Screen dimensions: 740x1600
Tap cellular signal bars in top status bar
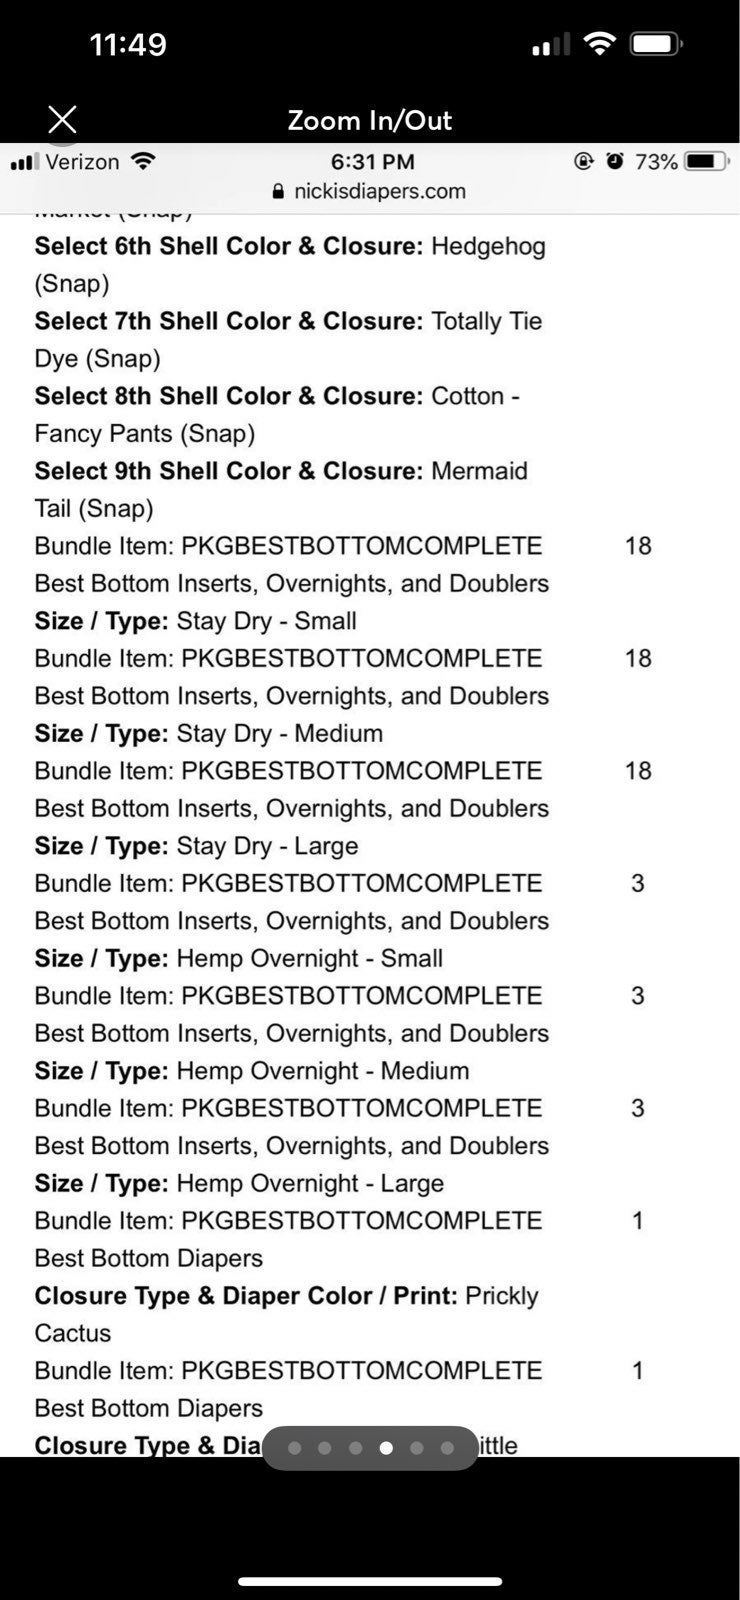550,44
